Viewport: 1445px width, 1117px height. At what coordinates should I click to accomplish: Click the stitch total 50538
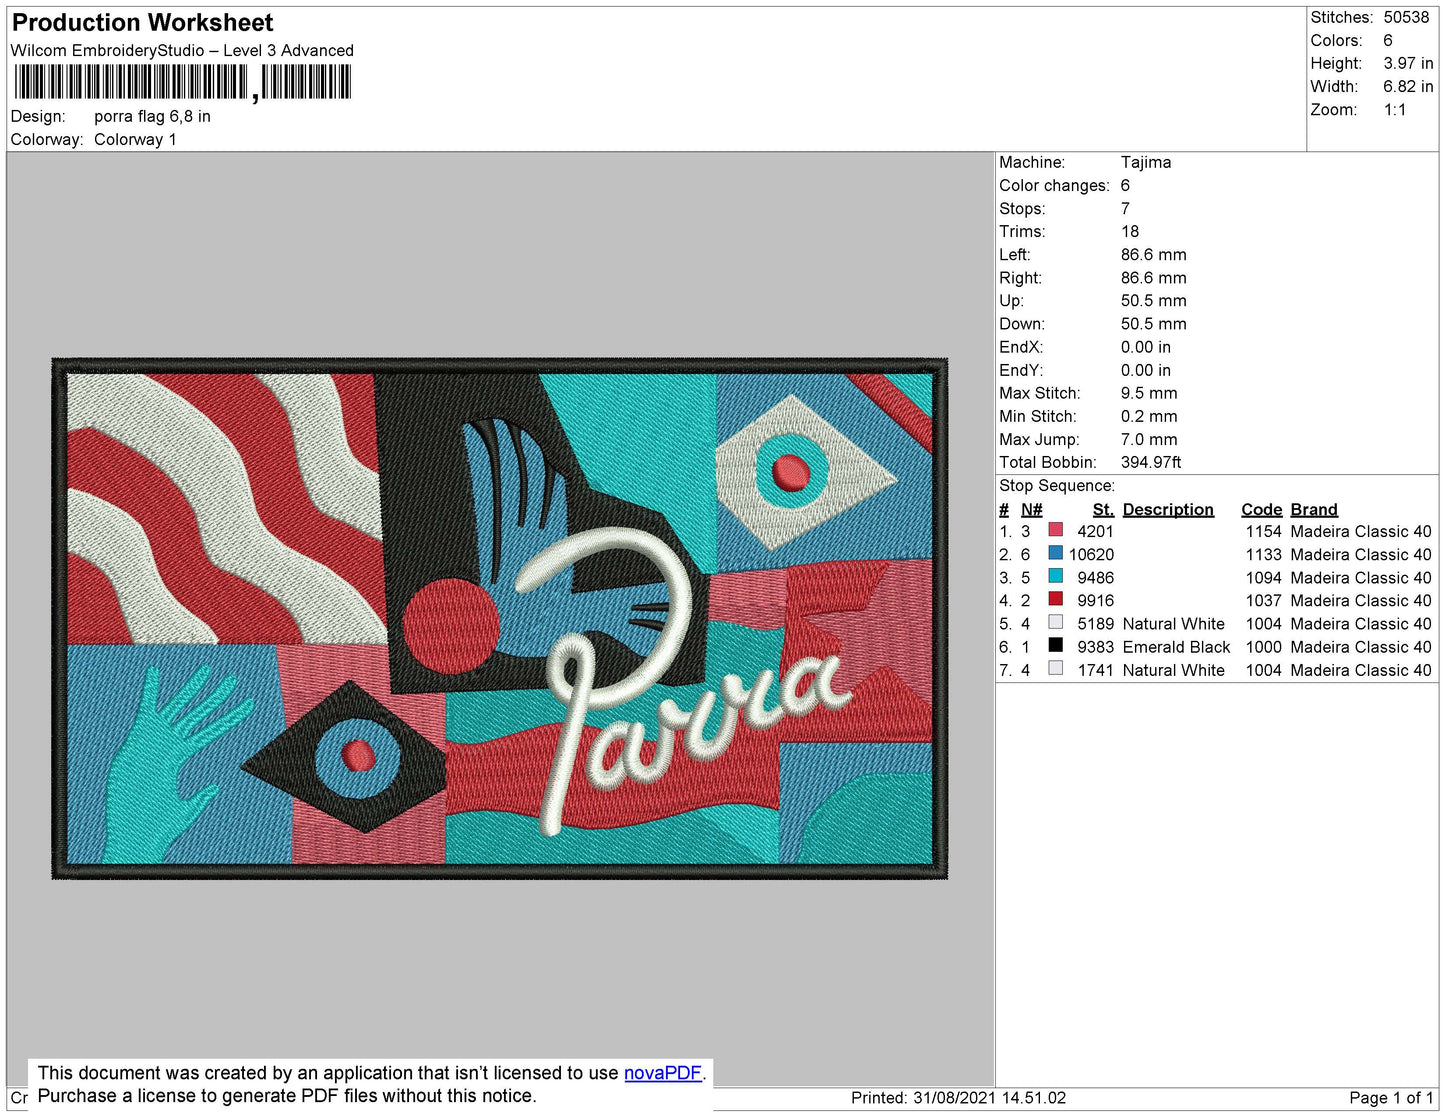click(x=1406, y=17)
